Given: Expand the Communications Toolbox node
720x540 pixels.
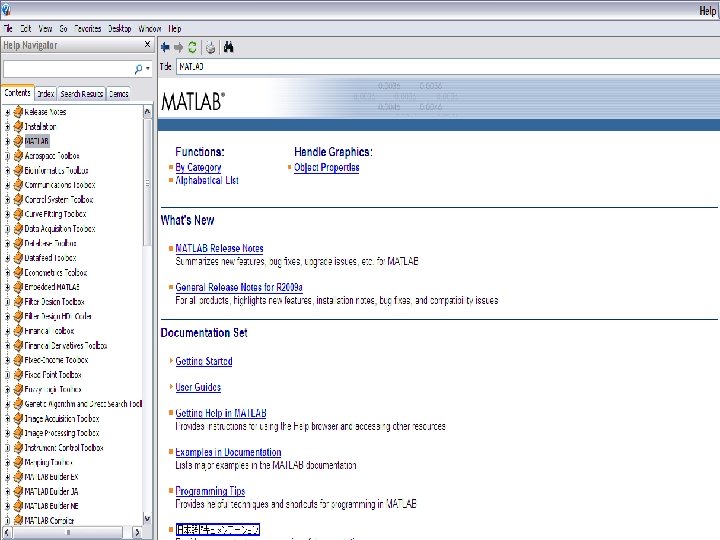Looking at the screenshot, I should point(7,185).
